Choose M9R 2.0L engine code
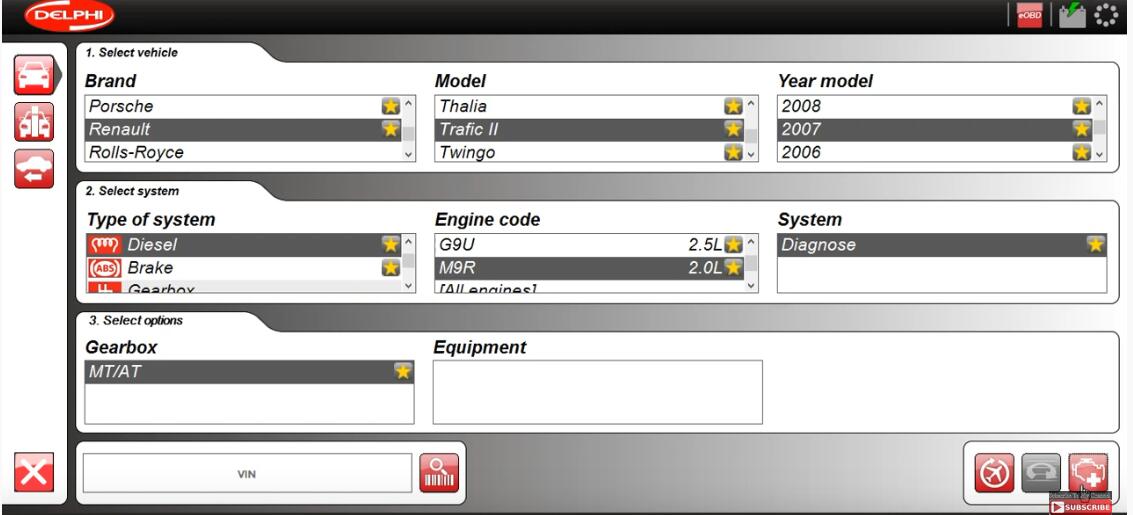The width and height of the screenshot is (1133, 515). (589, 268)
